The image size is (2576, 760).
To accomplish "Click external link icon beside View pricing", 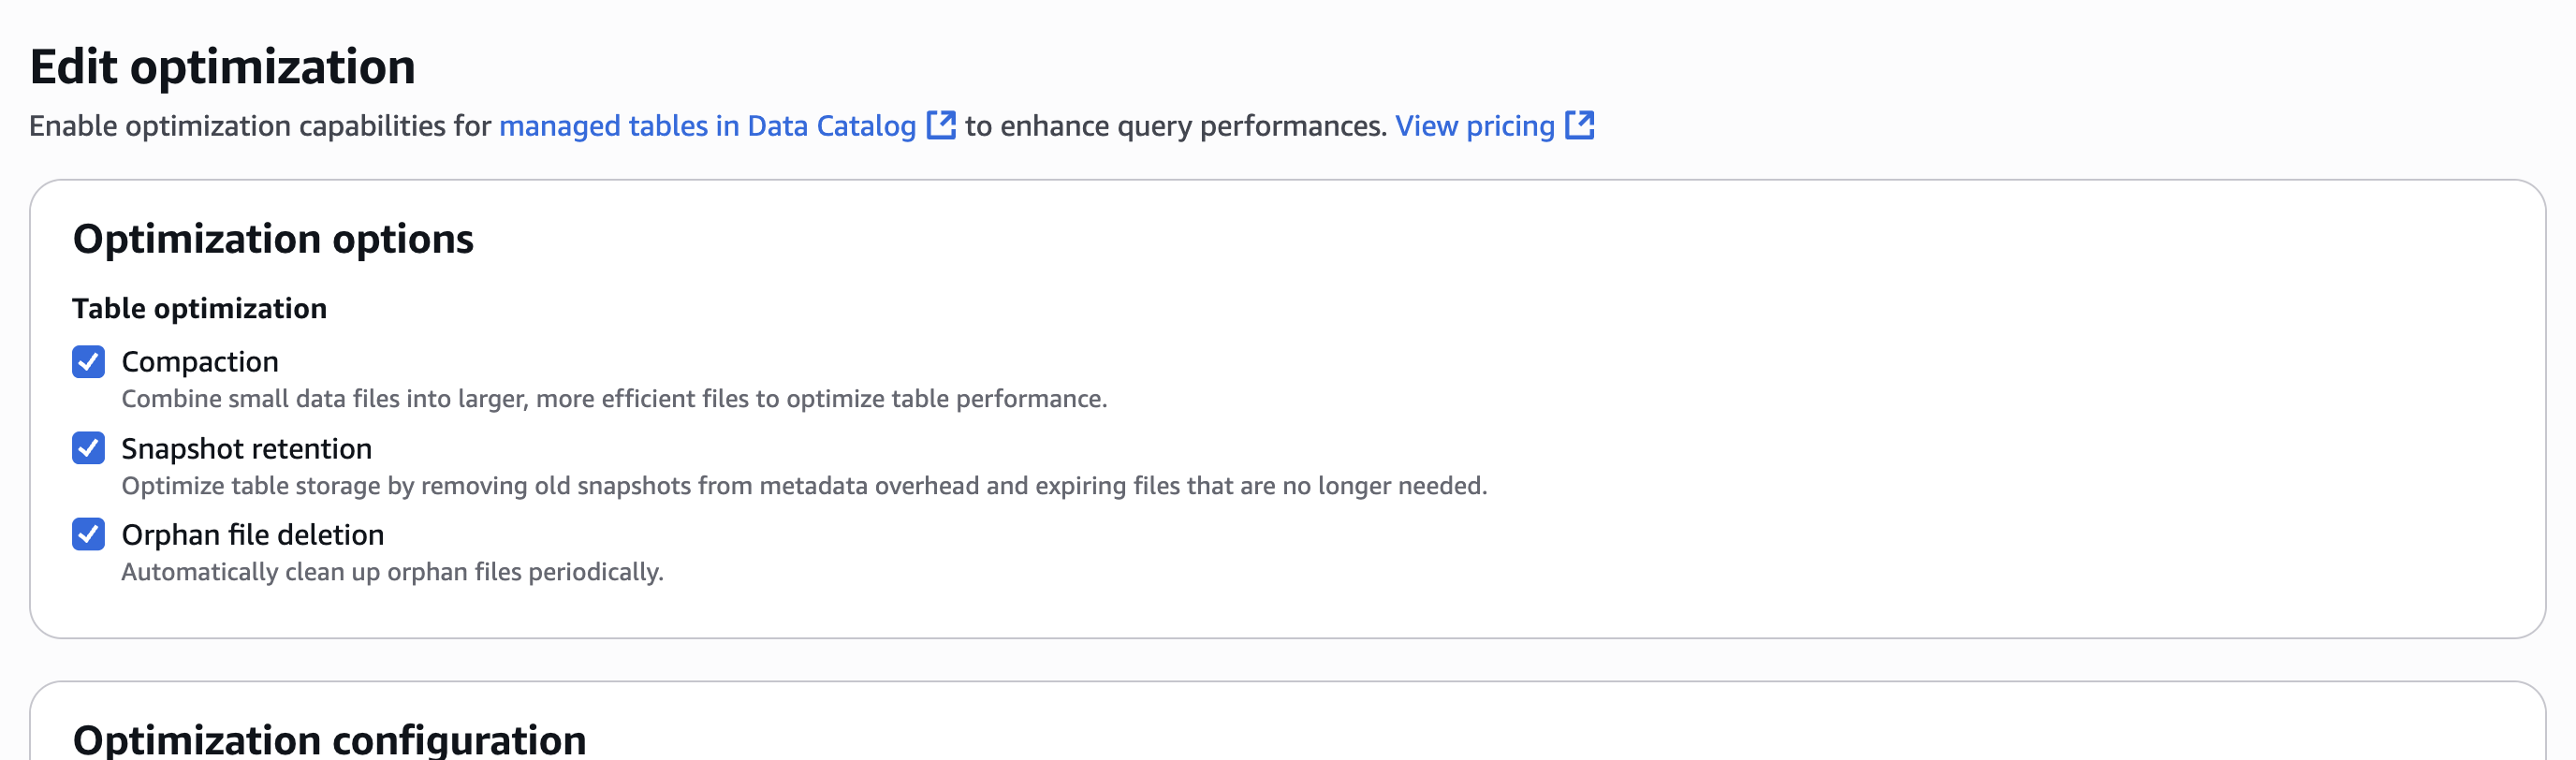I will (1580, 125).
